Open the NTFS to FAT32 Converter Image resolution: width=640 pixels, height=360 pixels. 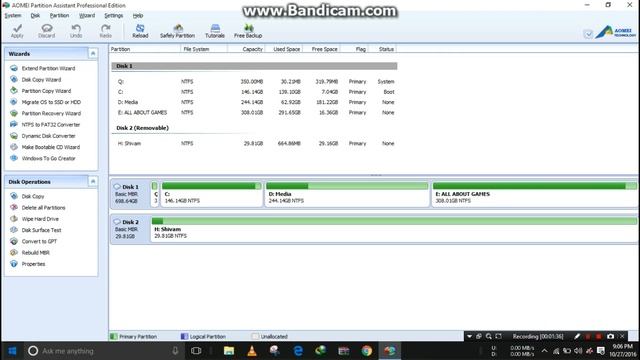coord(51,124)
